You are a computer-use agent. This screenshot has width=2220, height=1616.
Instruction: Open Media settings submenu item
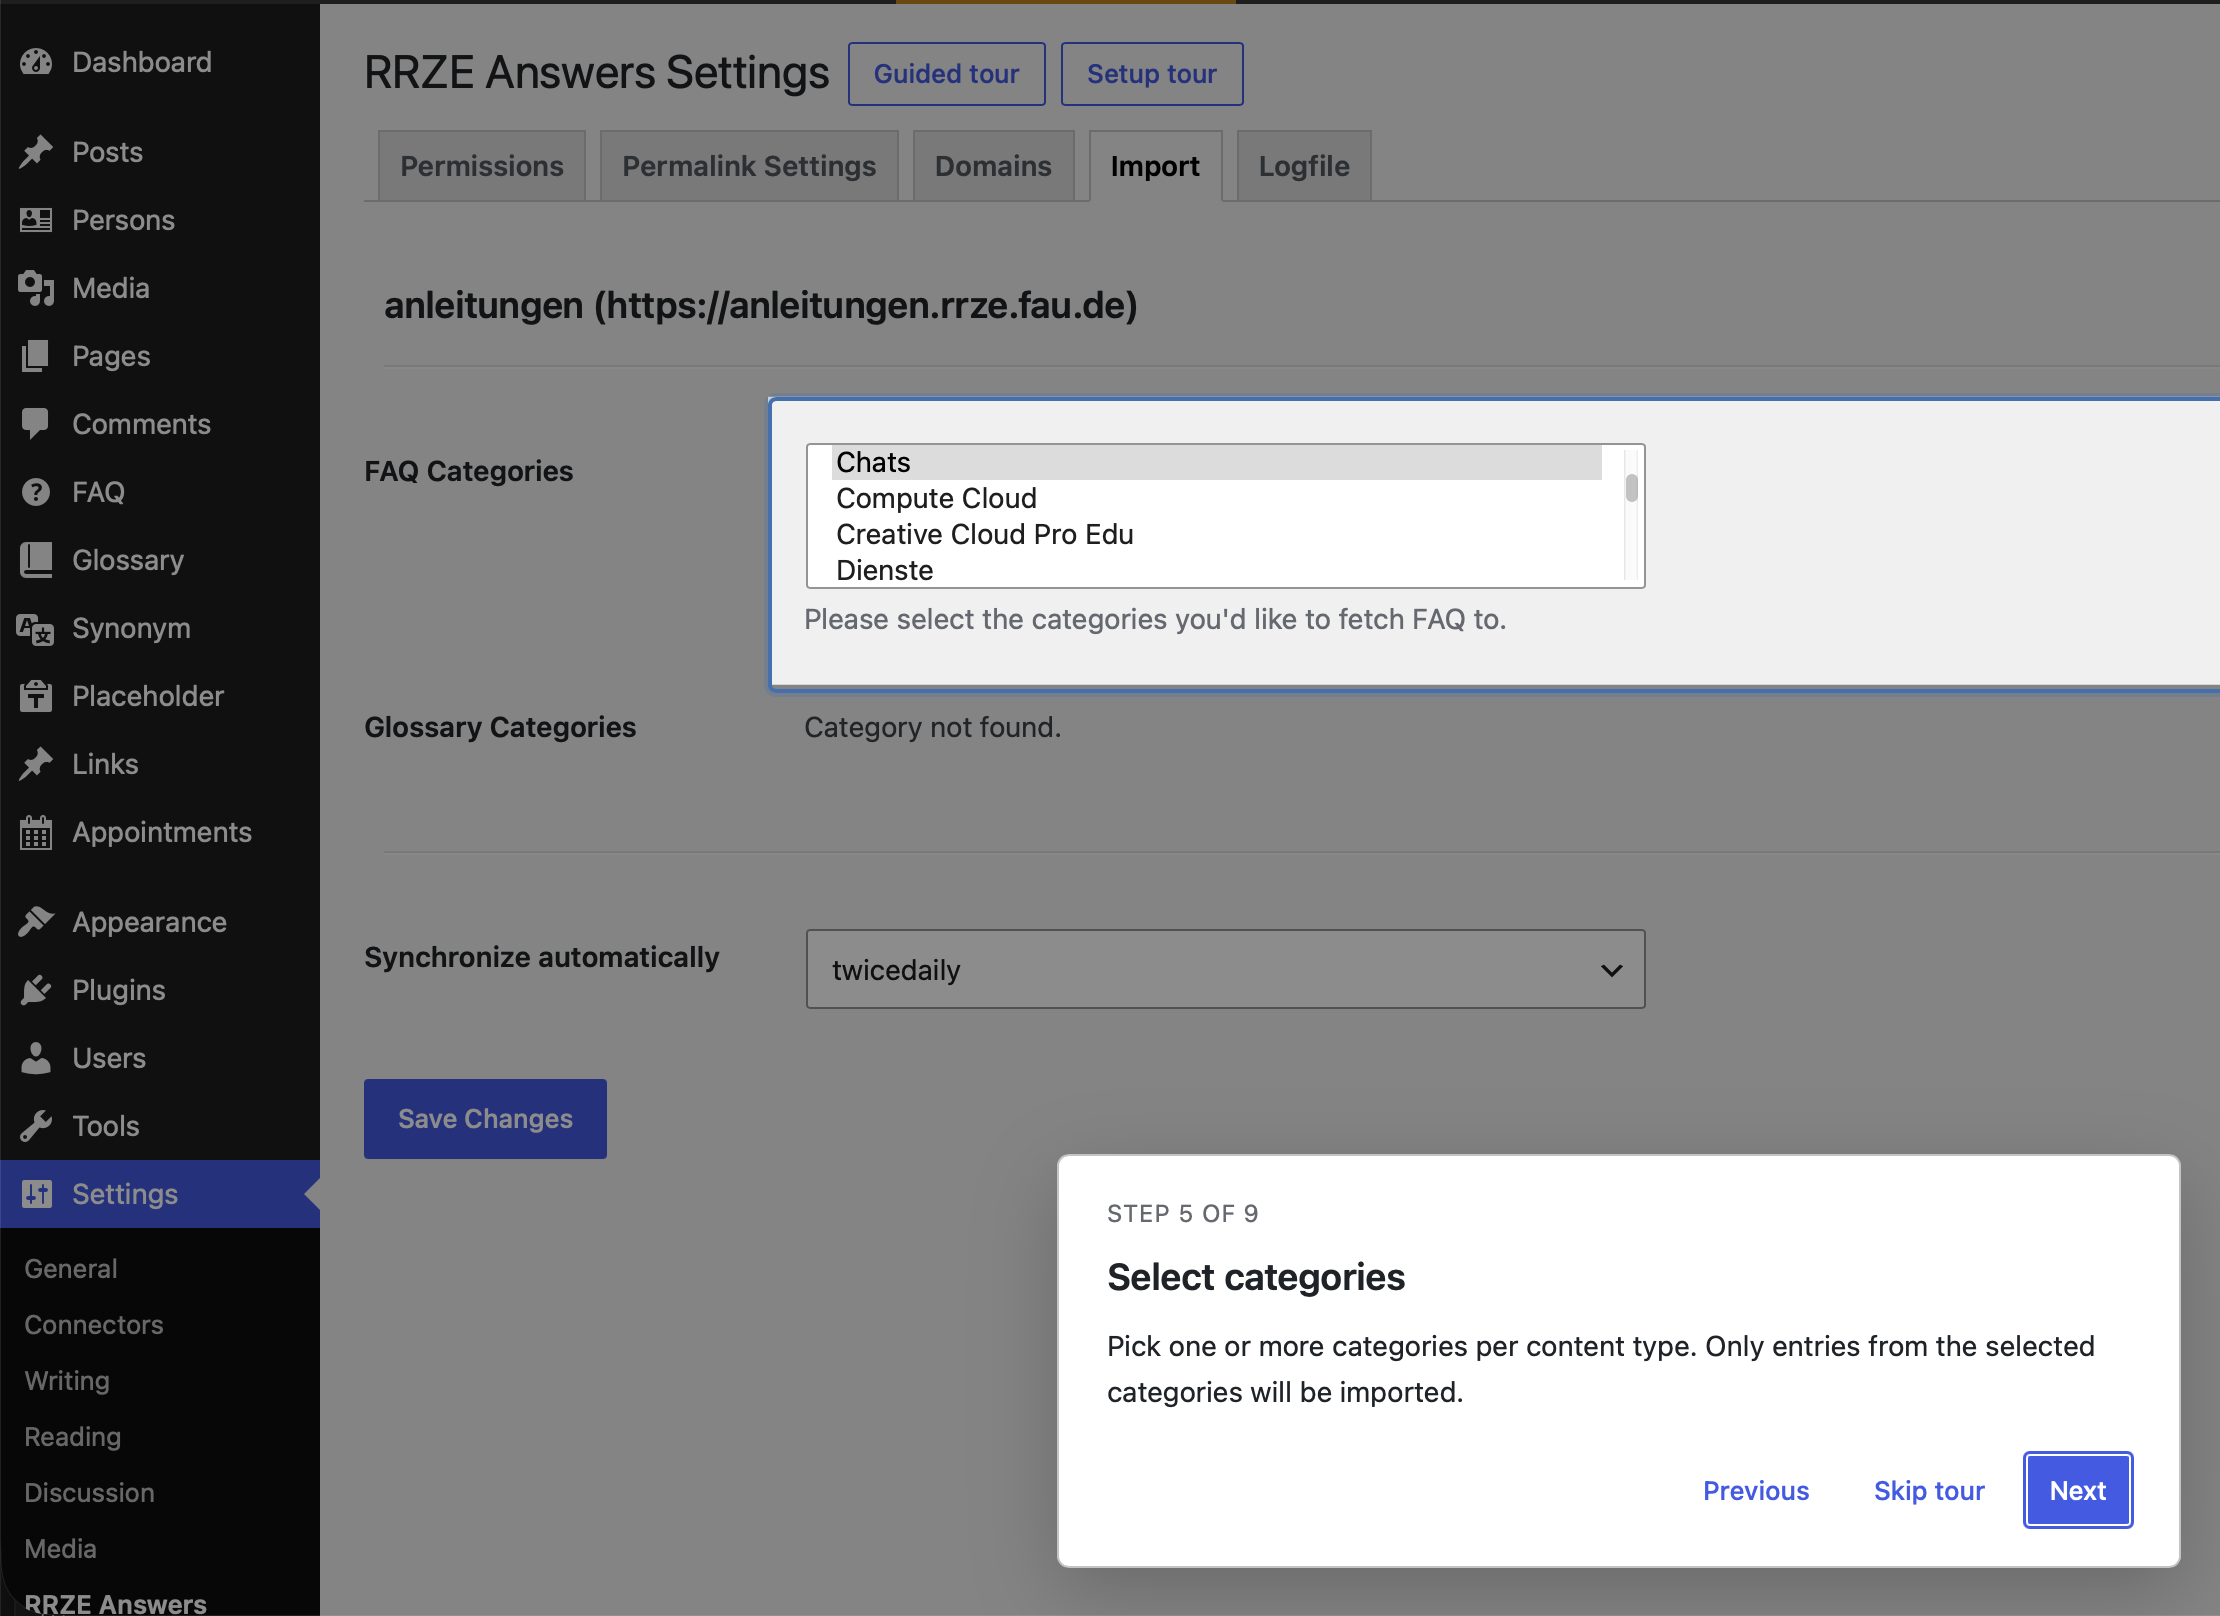pos(60,1548)
